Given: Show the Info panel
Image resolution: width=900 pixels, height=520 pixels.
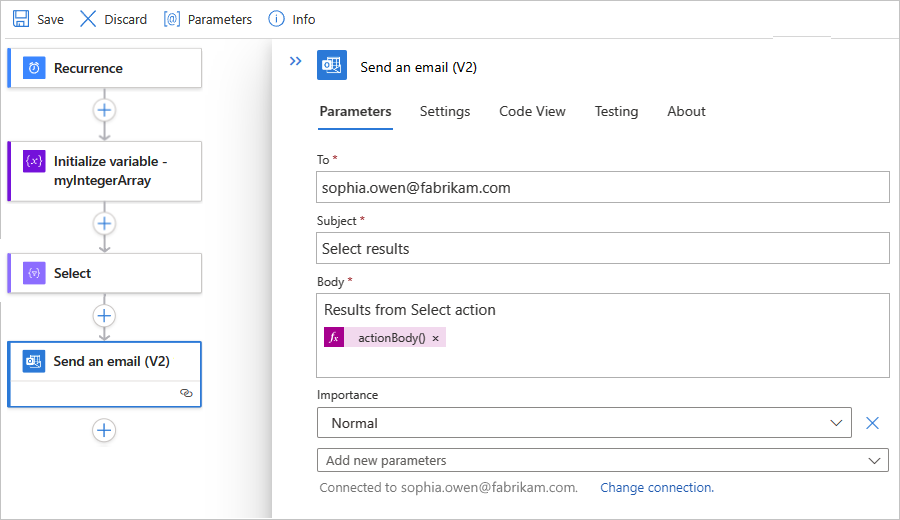Looking at the screenshot, I should click(x=277, y=19).
